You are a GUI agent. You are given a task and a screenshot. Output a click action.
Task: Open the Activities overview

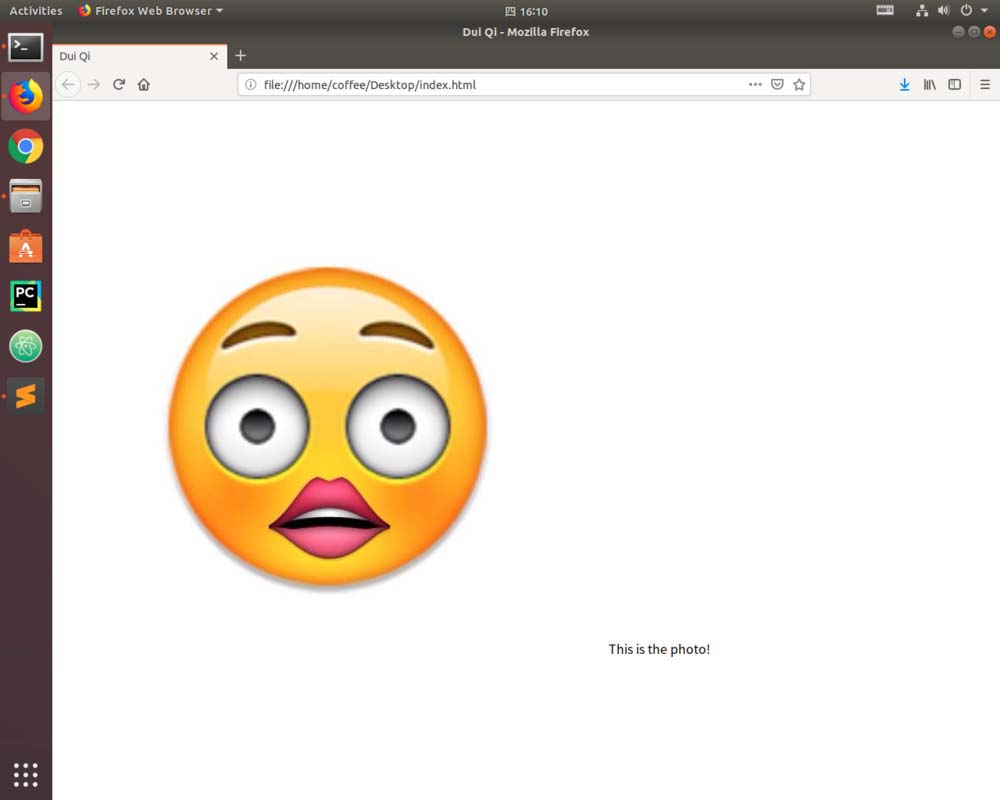click(36, 11)
